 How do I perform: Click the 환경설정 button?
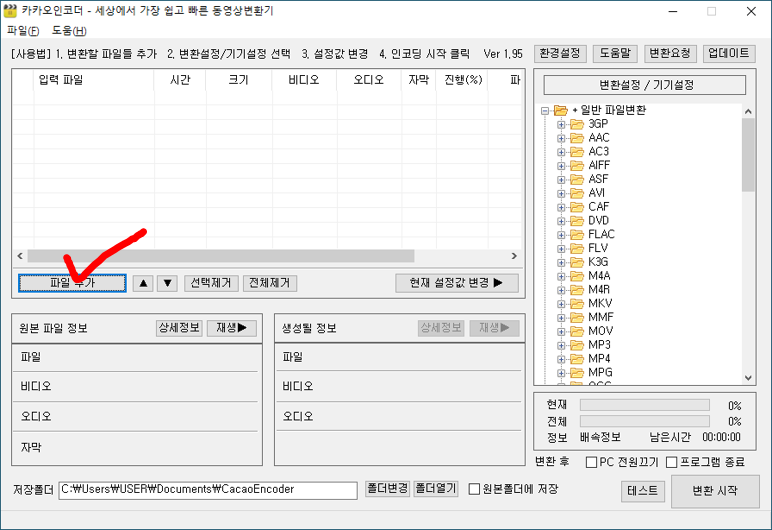[560, 53]
